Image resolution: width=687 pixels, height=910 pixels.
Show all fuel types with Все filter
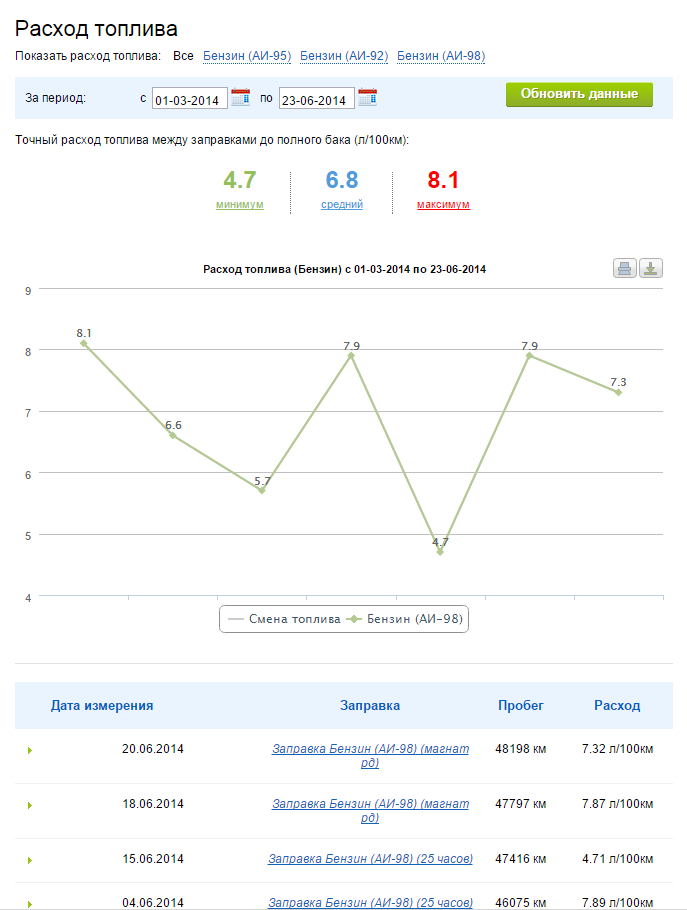click(x=183, y=56)
